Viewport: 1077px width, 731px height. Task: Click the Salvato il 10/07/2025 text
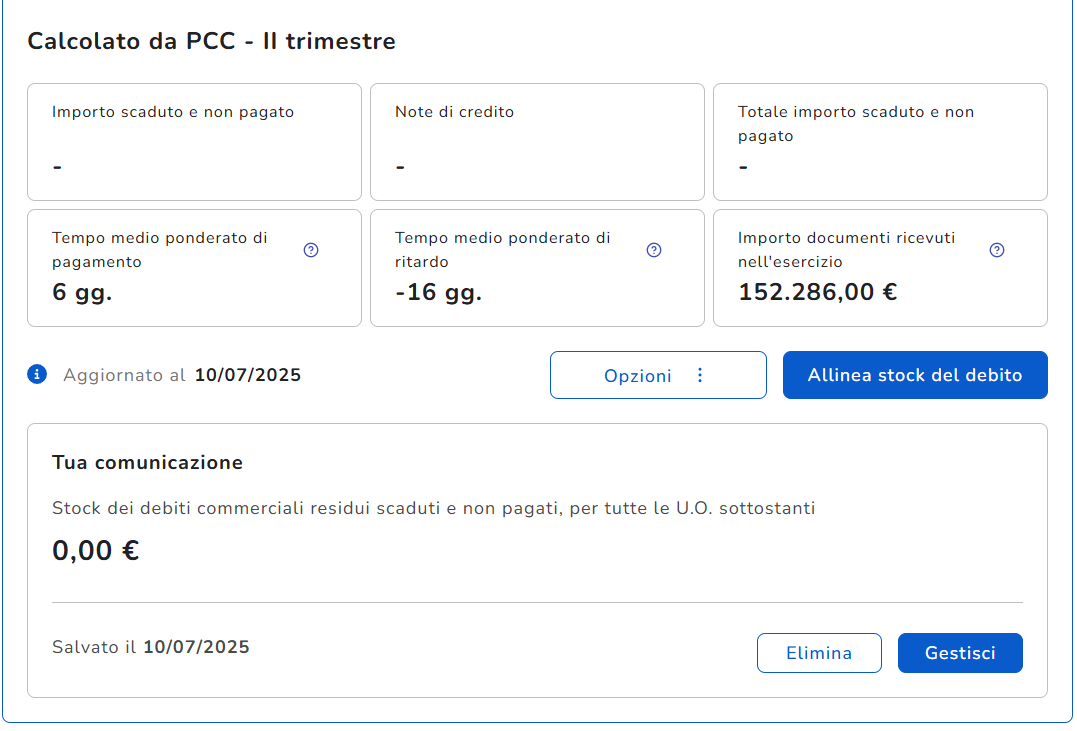tap(151, 647)
